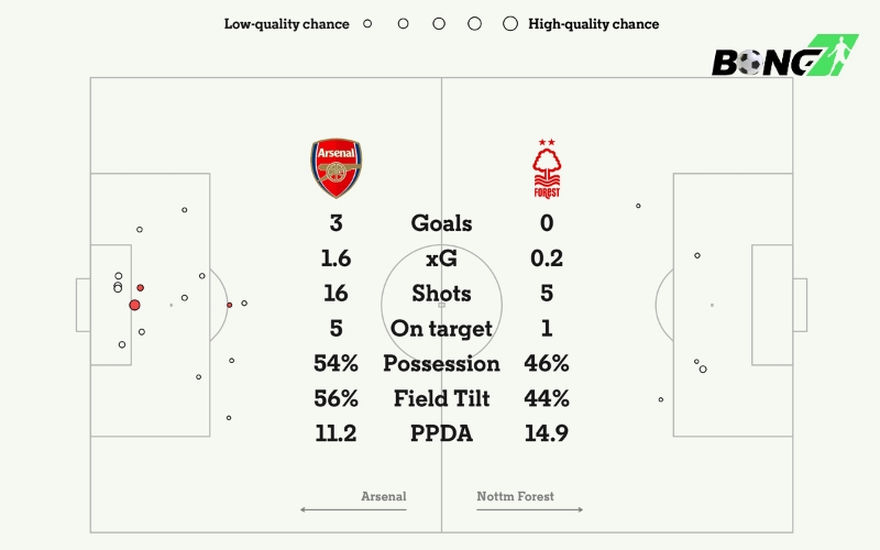Click the red shot marker on the penalty arc
The height and width of the screenshot is (550, 880).
point(229,305)
